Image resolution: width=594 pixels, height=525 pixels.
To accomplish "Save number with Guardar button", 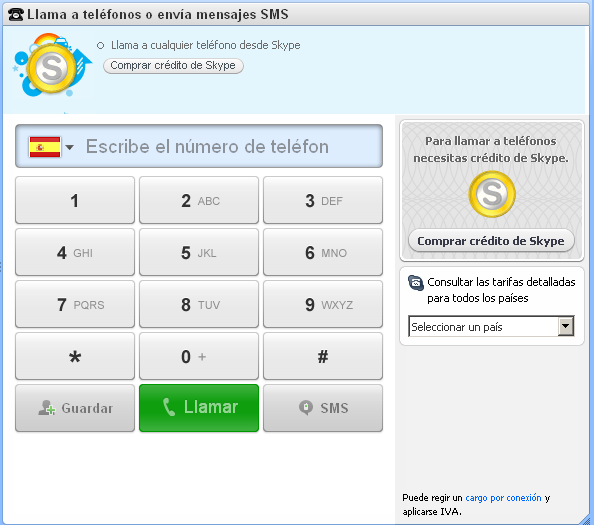I will pyautogui.click(x=75, y=408).
